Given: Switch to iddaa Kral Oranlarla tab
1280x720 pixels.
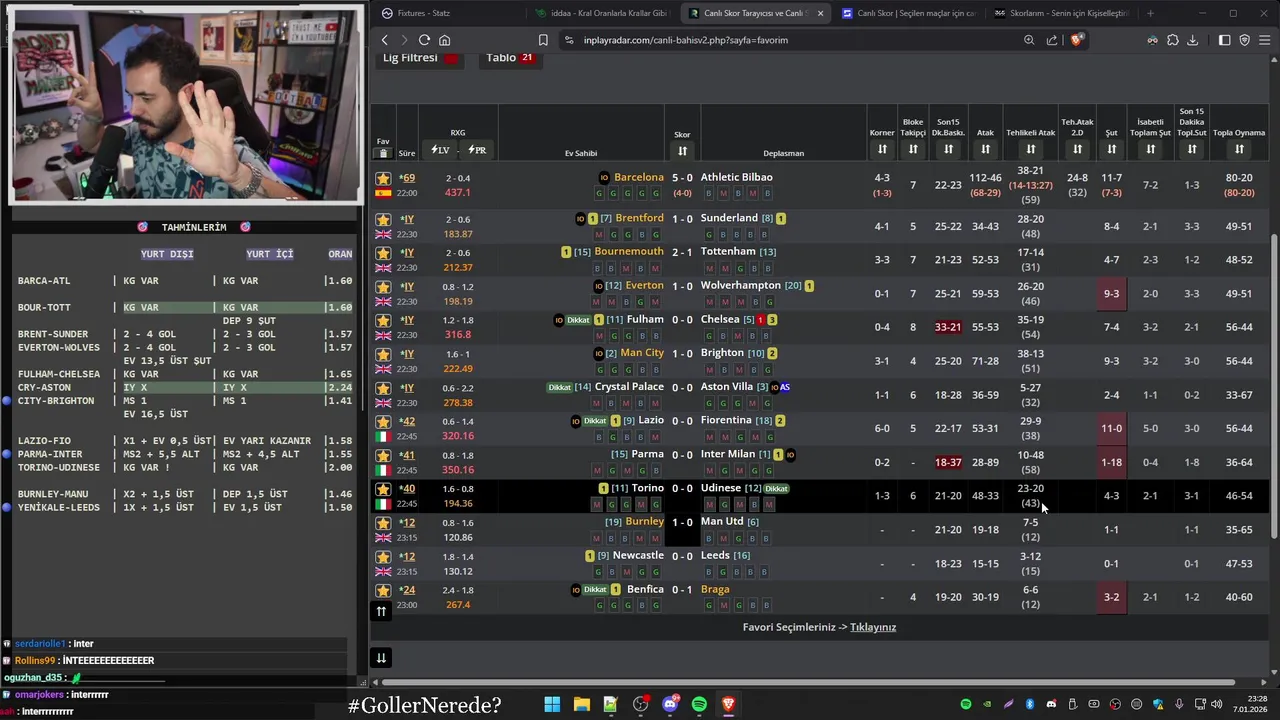Looking at the screenshot, I should coord(600,13).
